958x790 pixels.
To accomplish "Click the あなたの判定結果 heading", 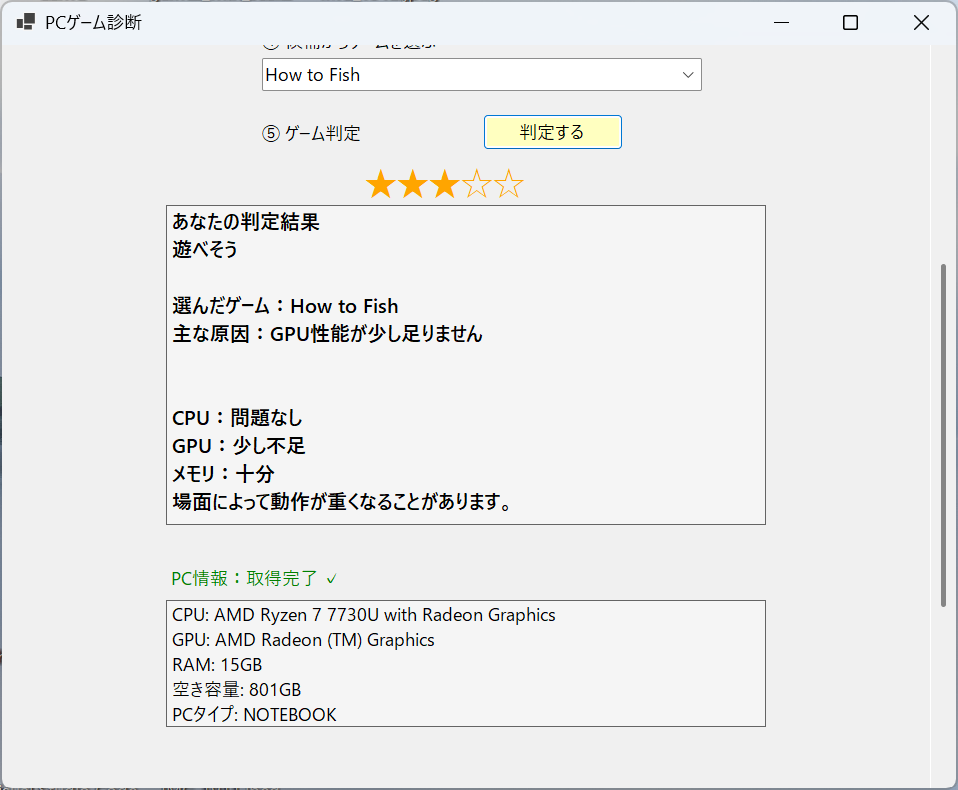I will pos(246,221).
